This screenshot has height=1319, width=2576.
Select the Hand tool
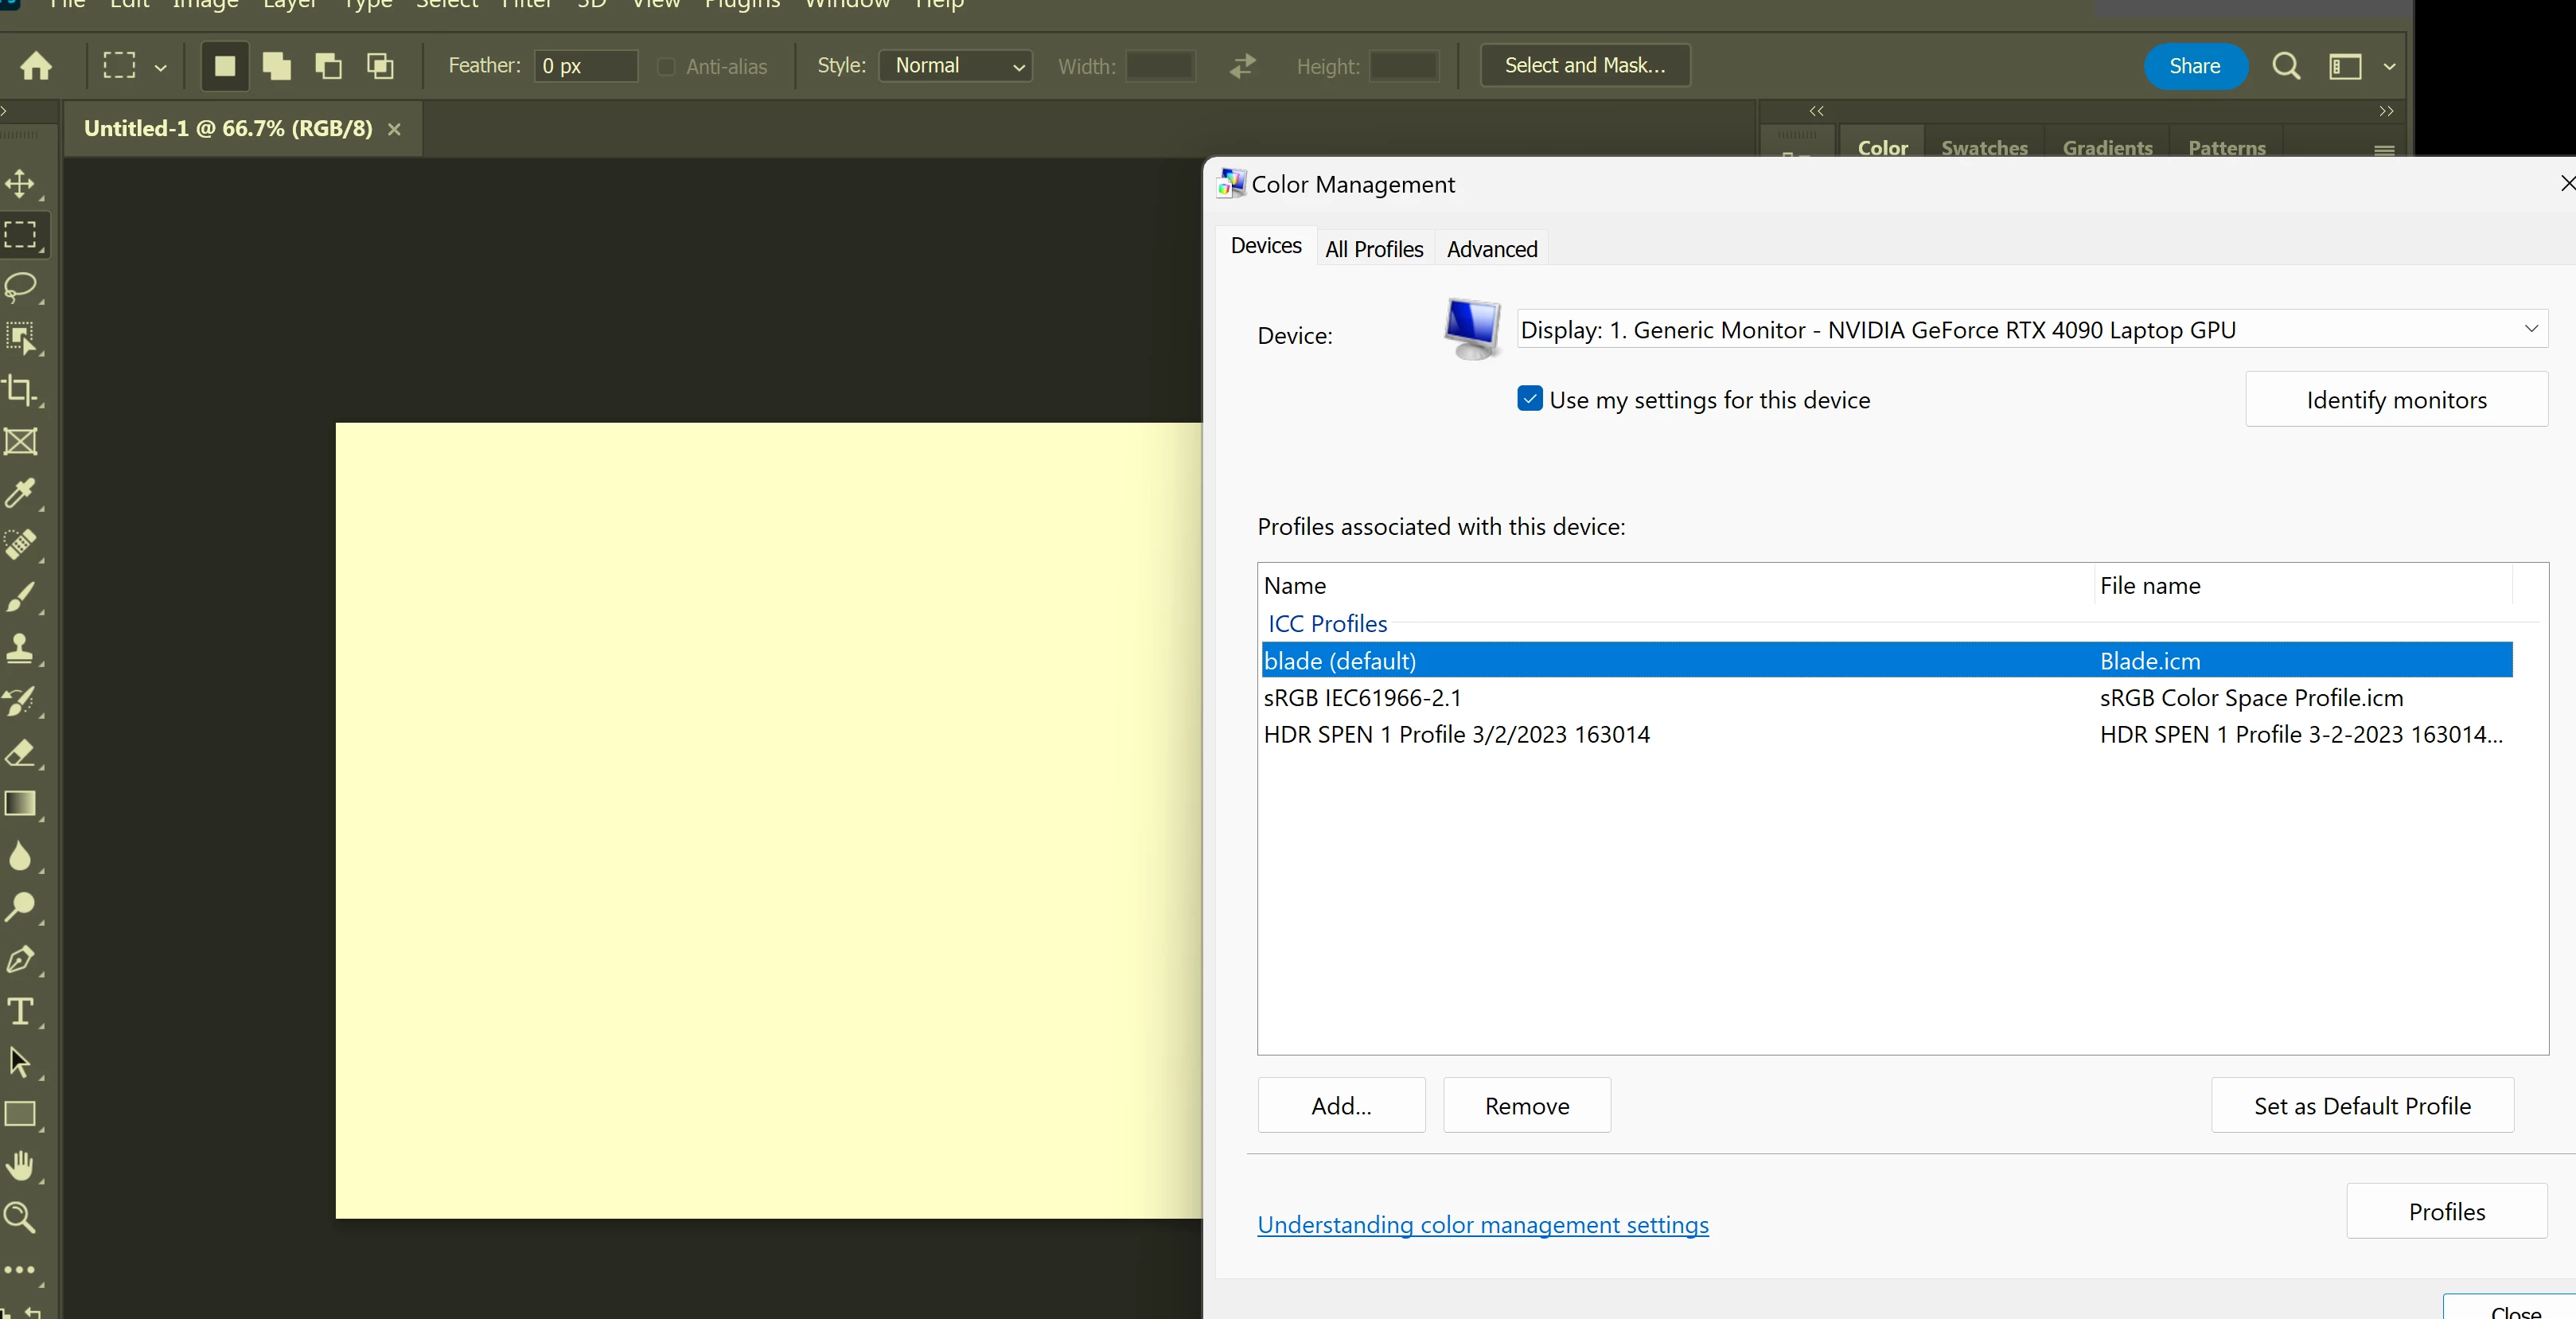[x=21, y=1165]
